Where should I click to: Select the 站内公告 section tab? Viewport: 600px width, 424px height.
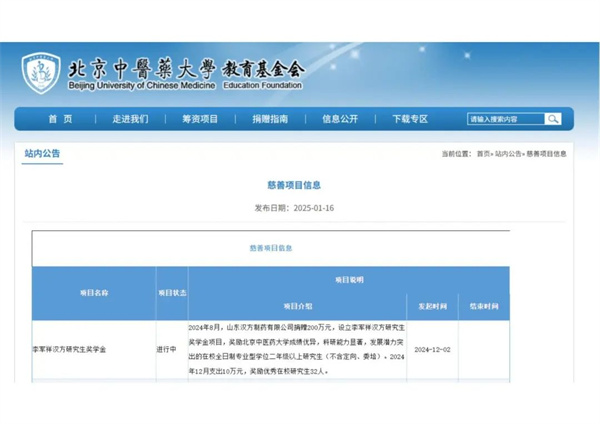click(43, 154)
